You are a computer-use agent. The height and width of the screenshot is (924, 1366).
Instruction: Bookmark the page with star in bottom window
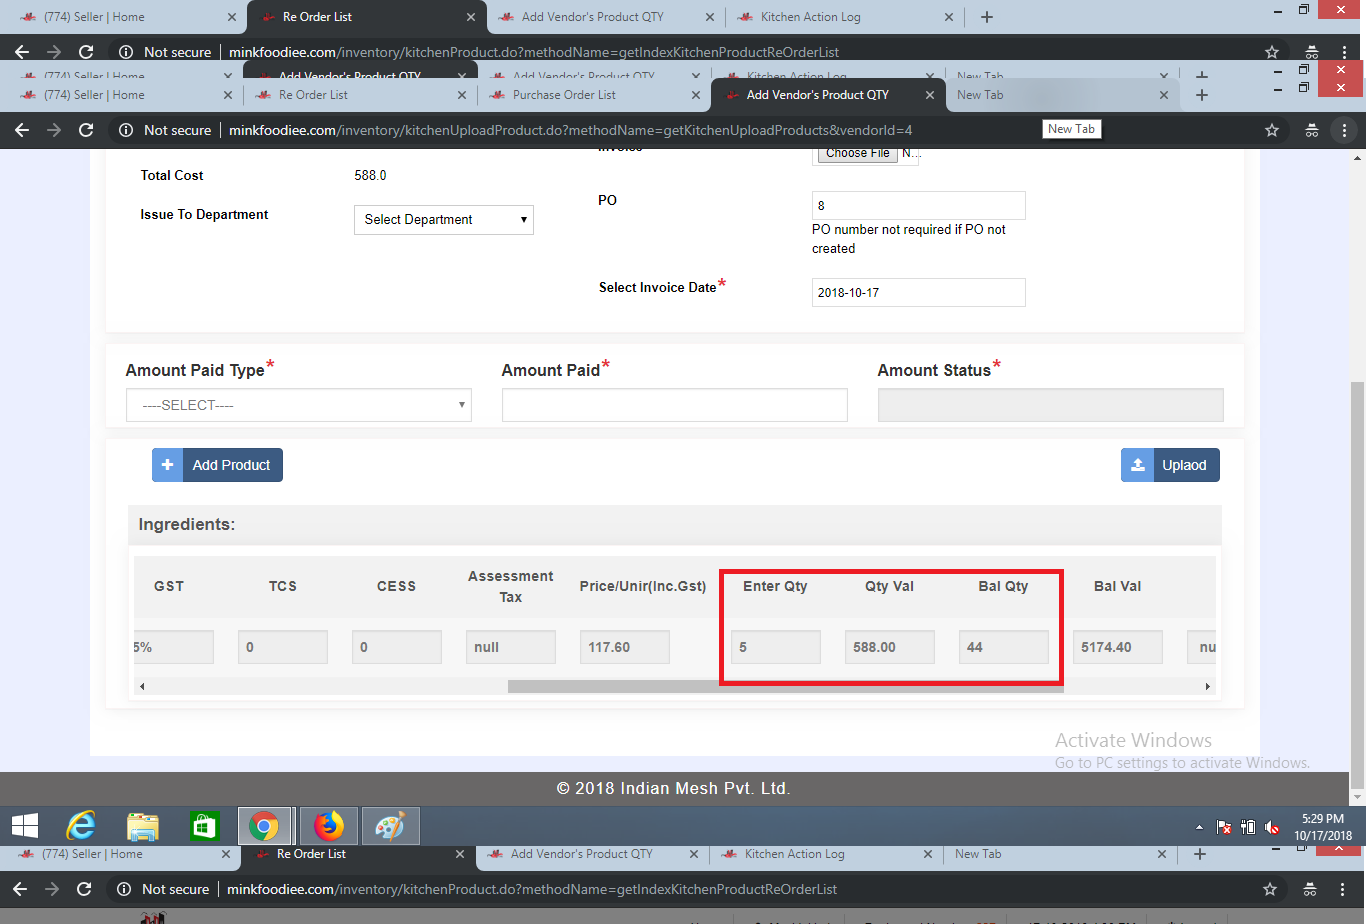[1270, 889]
